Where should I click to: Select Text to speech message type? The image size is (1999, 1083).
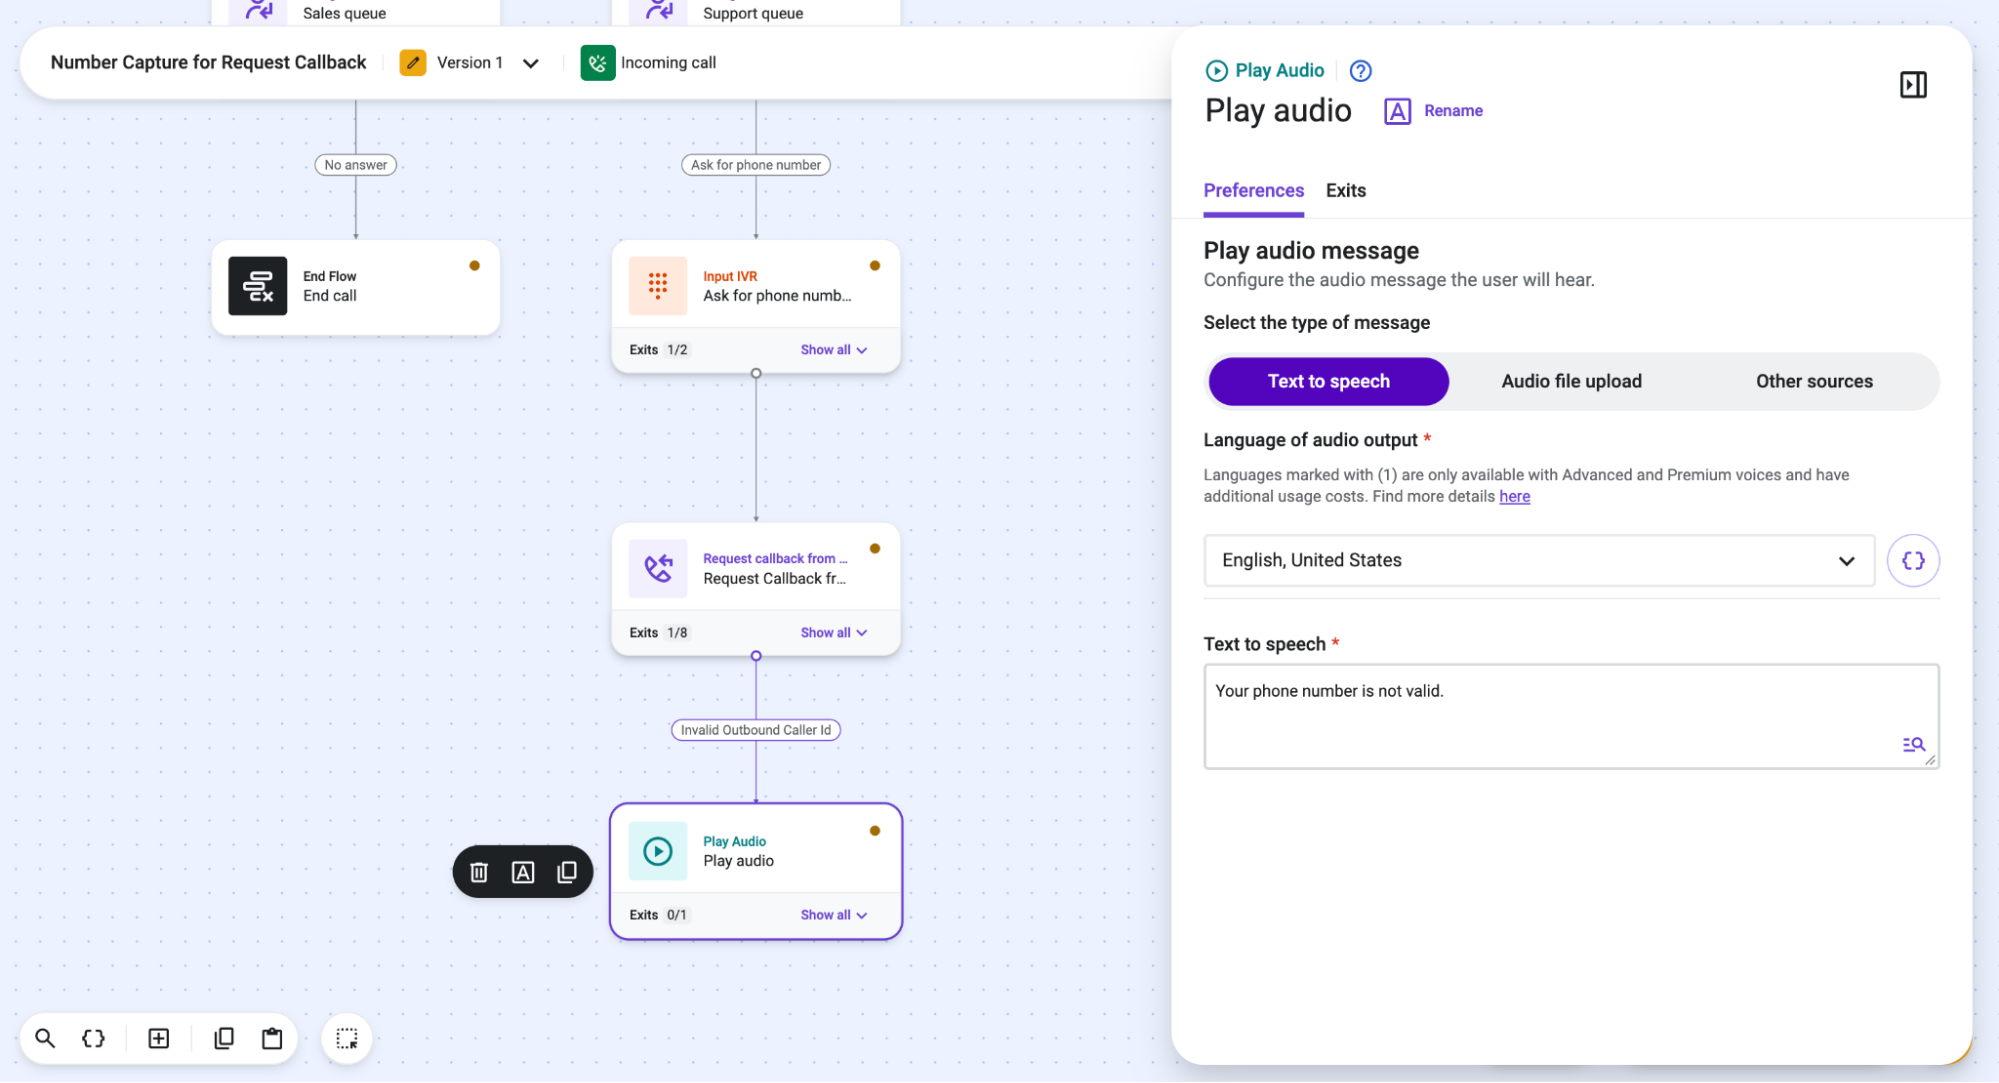tap(1328, 381)
